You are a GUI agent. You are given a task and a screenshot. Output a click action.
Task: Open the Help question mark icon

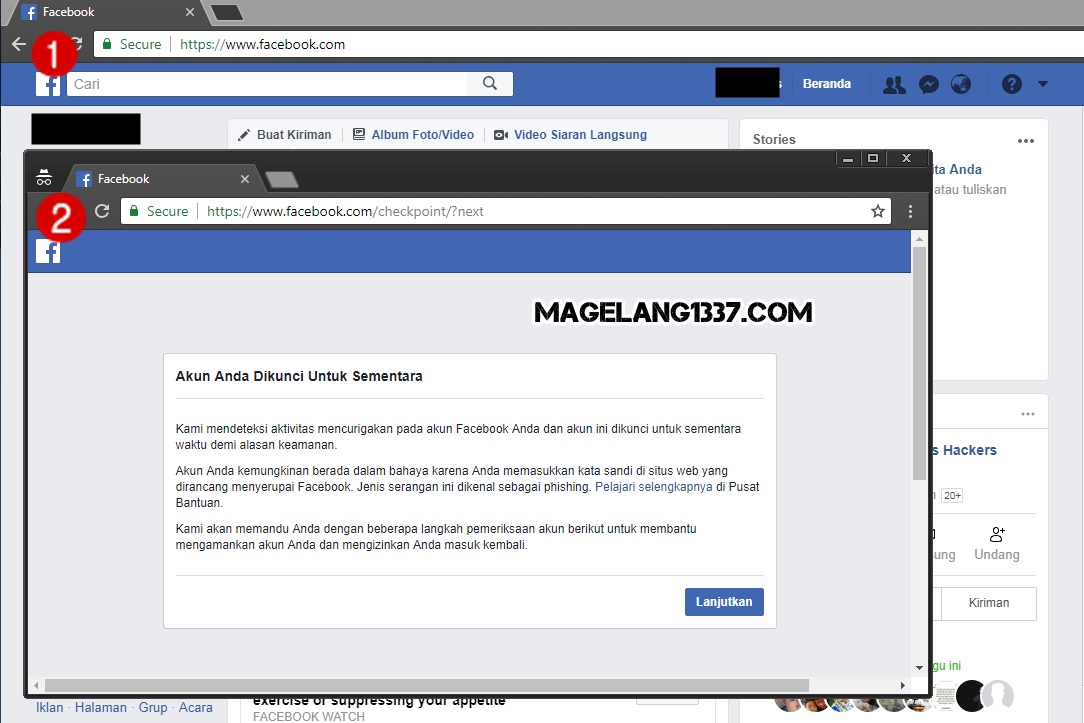point(1009,84)
